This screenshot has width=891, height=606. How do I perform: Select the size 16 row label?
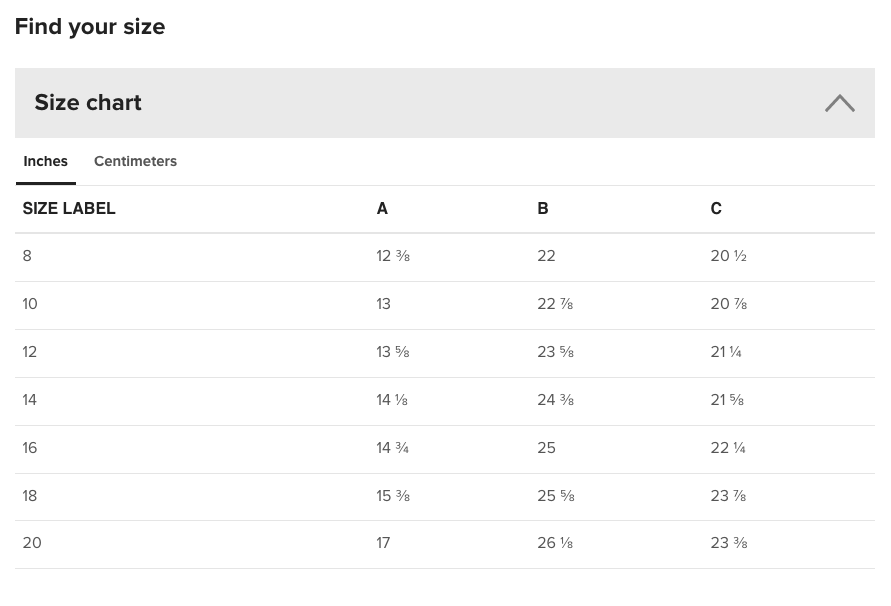click(x=30, y=448)
